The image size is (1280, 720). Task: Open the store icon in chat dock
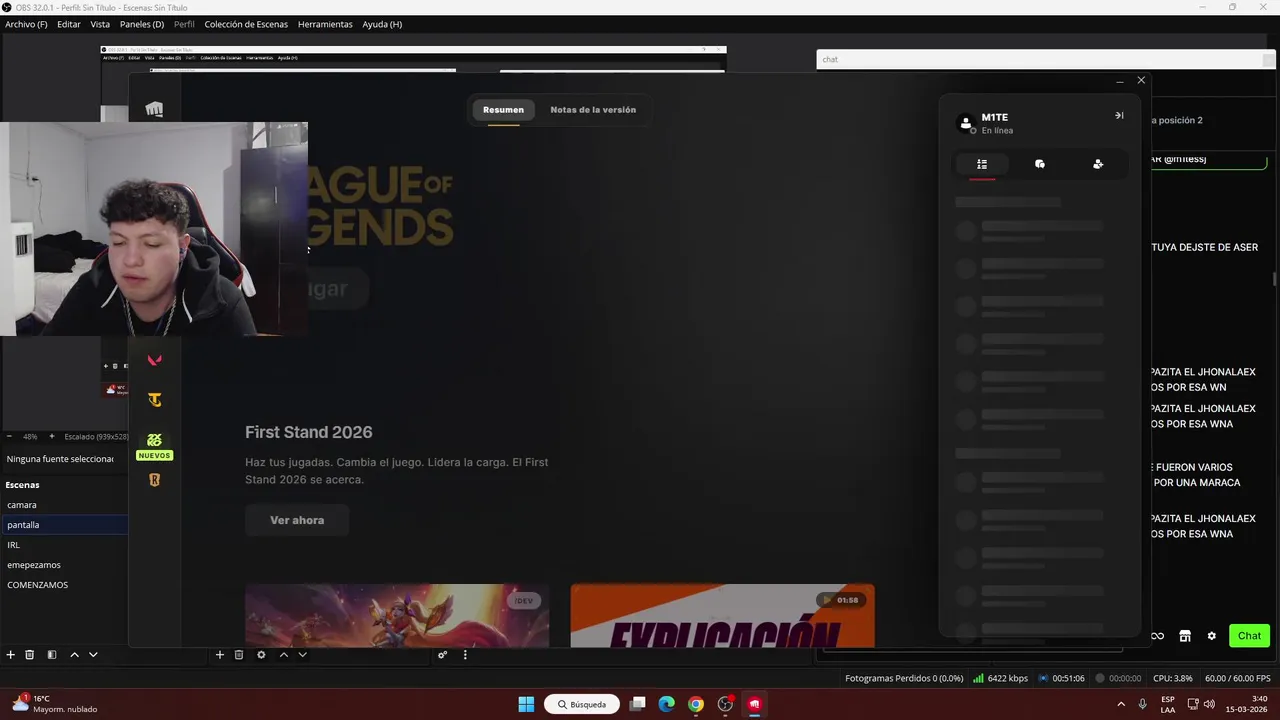(x=1185, y=636)
